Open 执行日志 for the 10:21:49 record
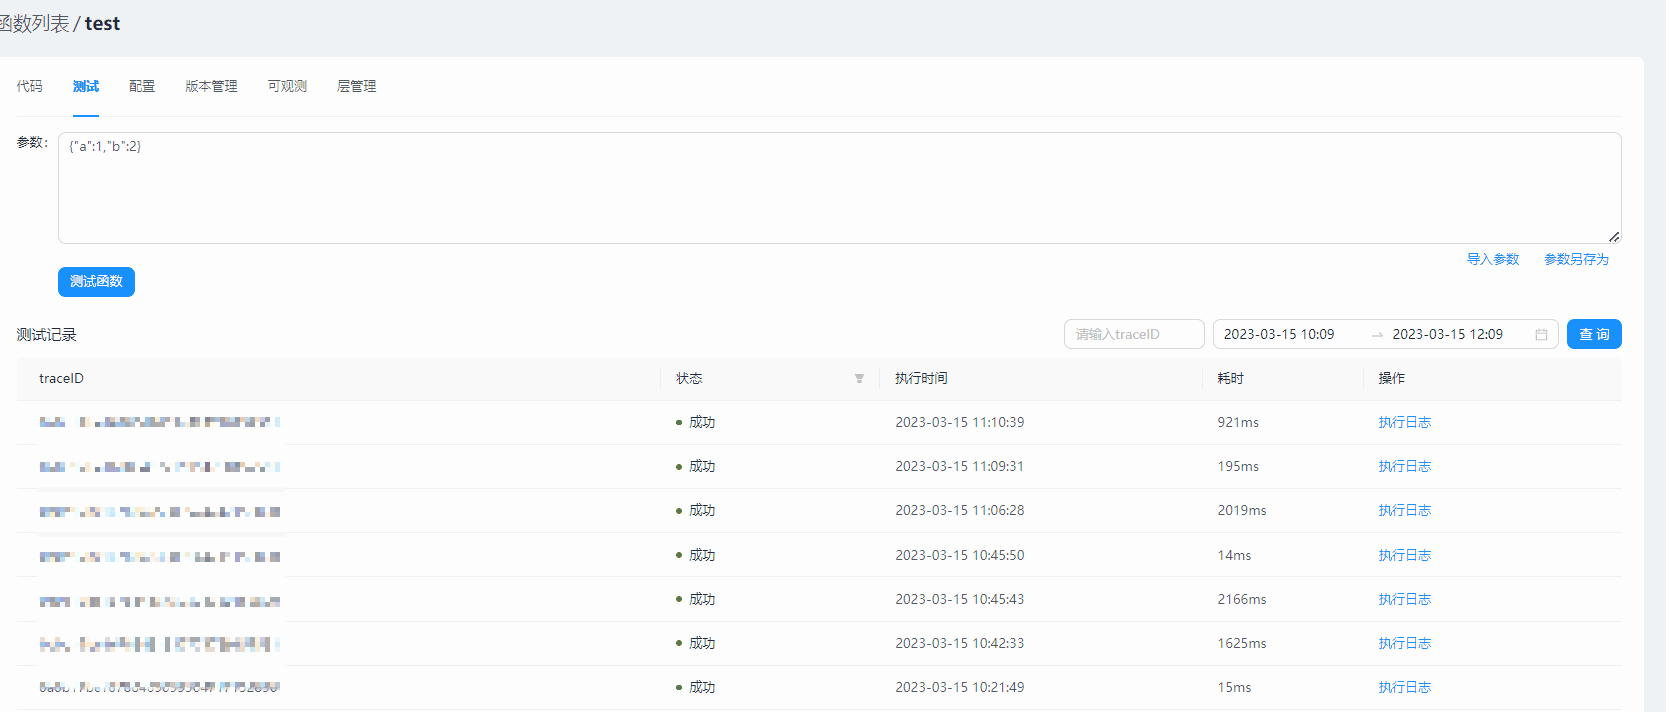The width and height of the screenshot is (1666, 712). (x=1404, y=687)
